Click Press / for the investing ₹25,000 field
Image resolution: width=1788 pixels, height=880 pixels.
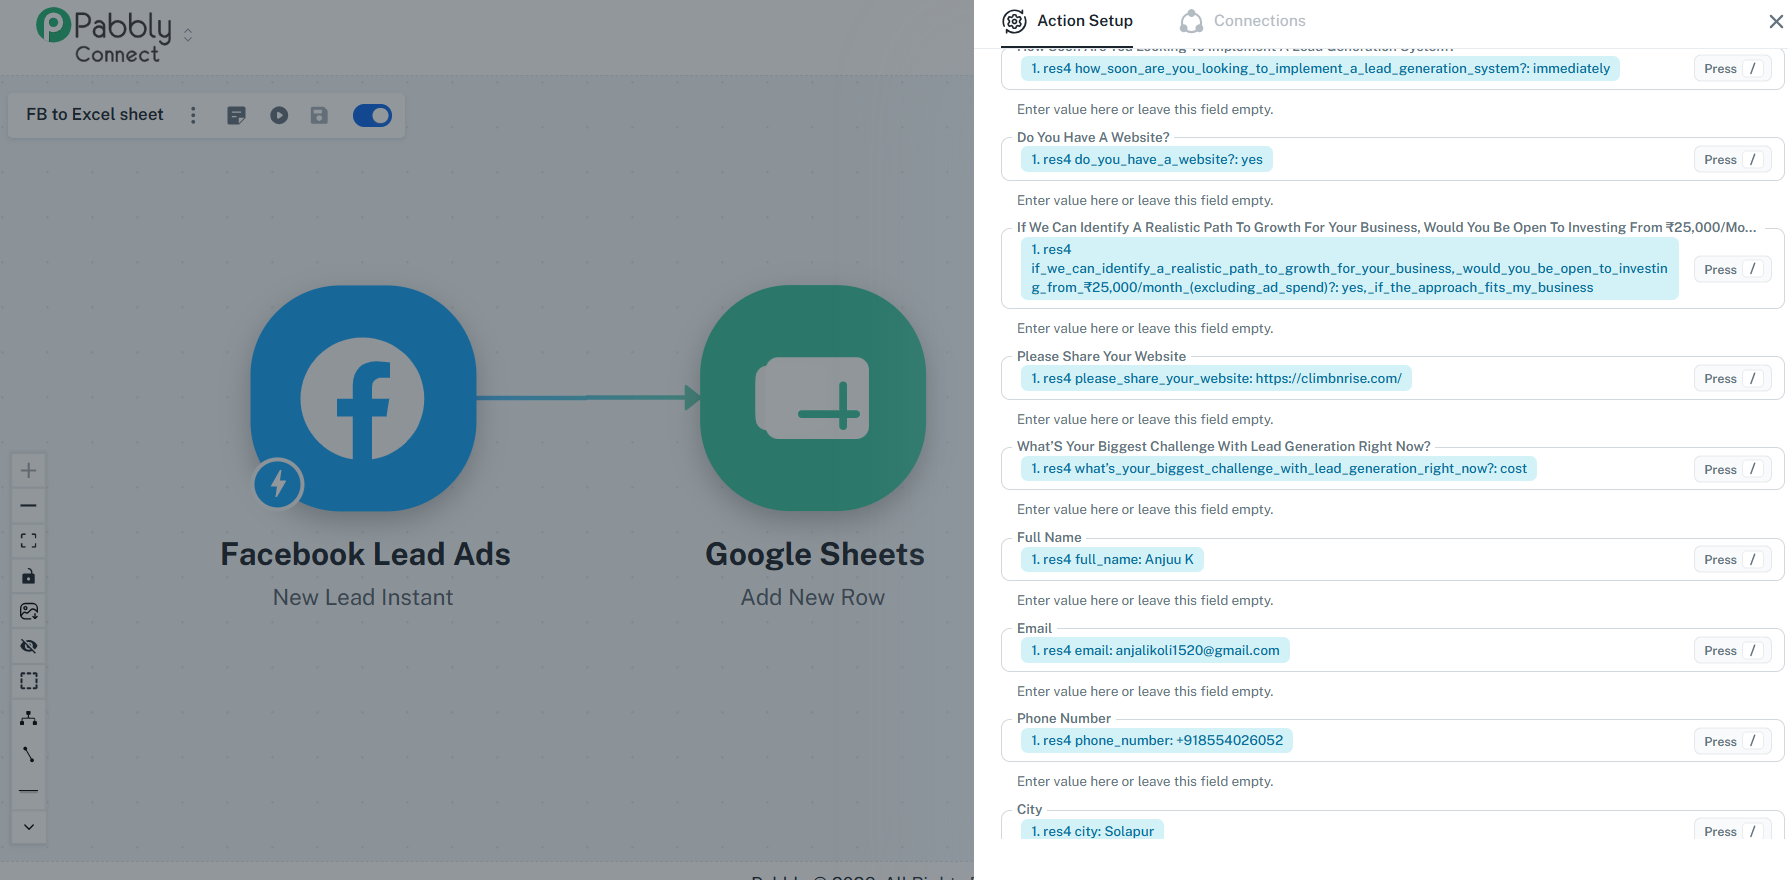1732,269
